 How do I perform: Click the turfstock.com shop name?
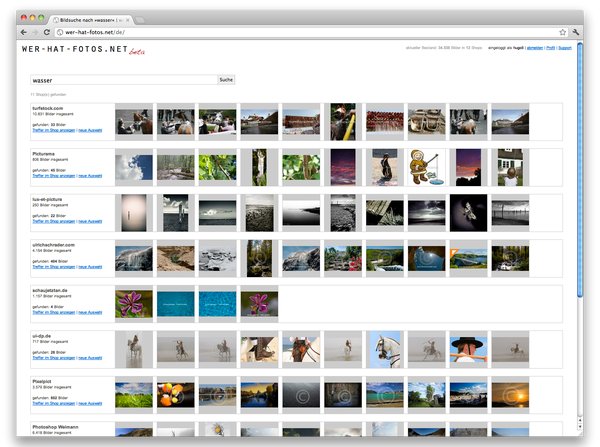pos(47,108)
